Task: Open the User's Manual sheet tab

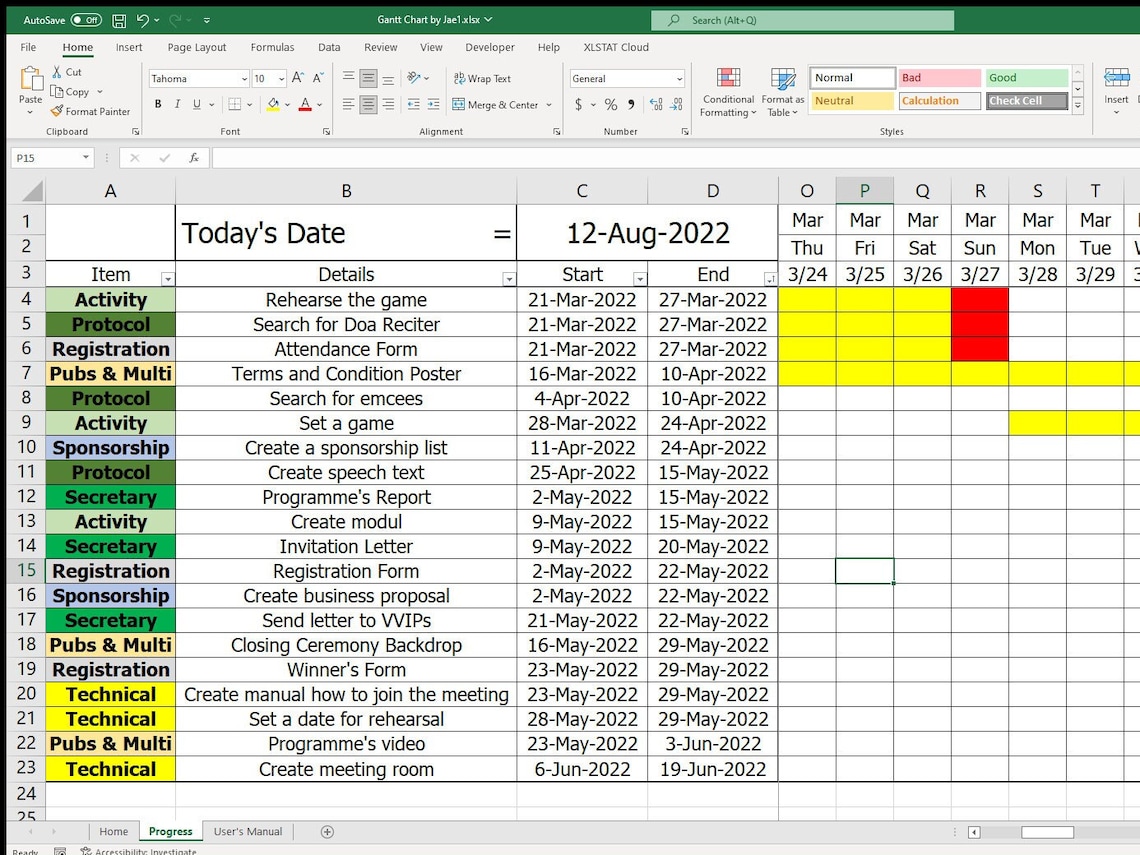Action: 247,831
